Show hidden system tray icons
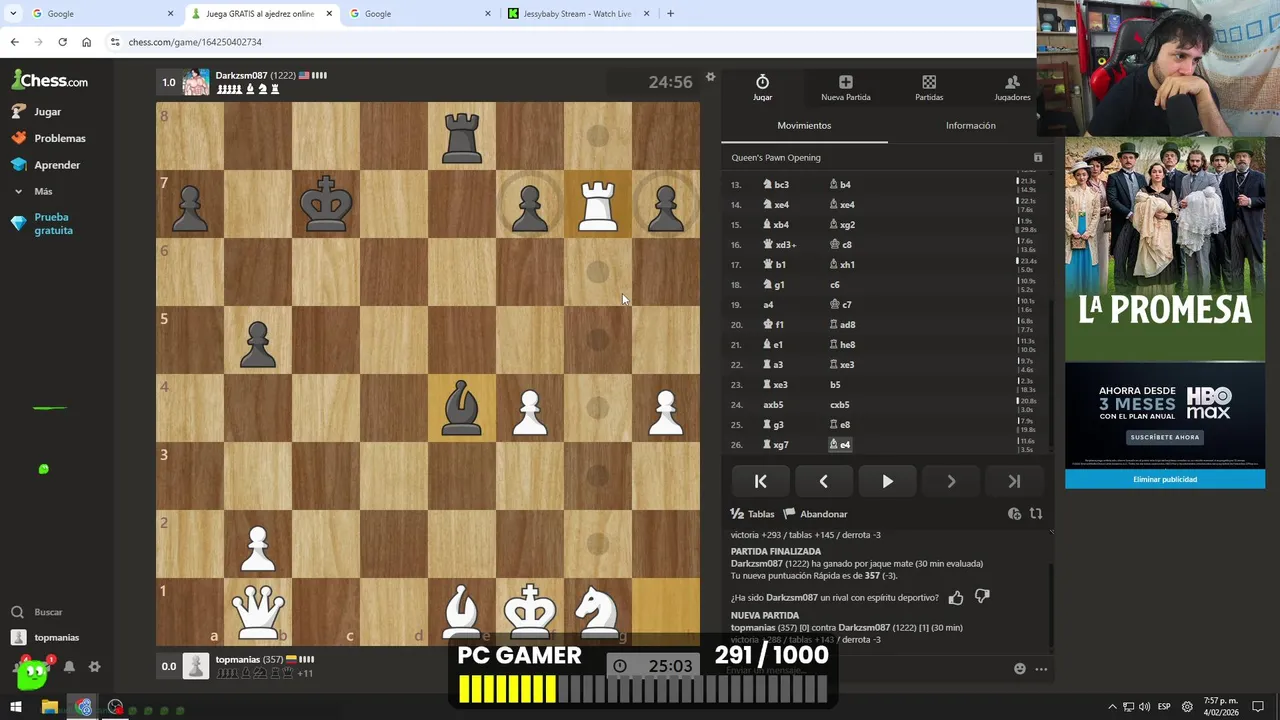 pyautogui.click(x=1112, y=707)
